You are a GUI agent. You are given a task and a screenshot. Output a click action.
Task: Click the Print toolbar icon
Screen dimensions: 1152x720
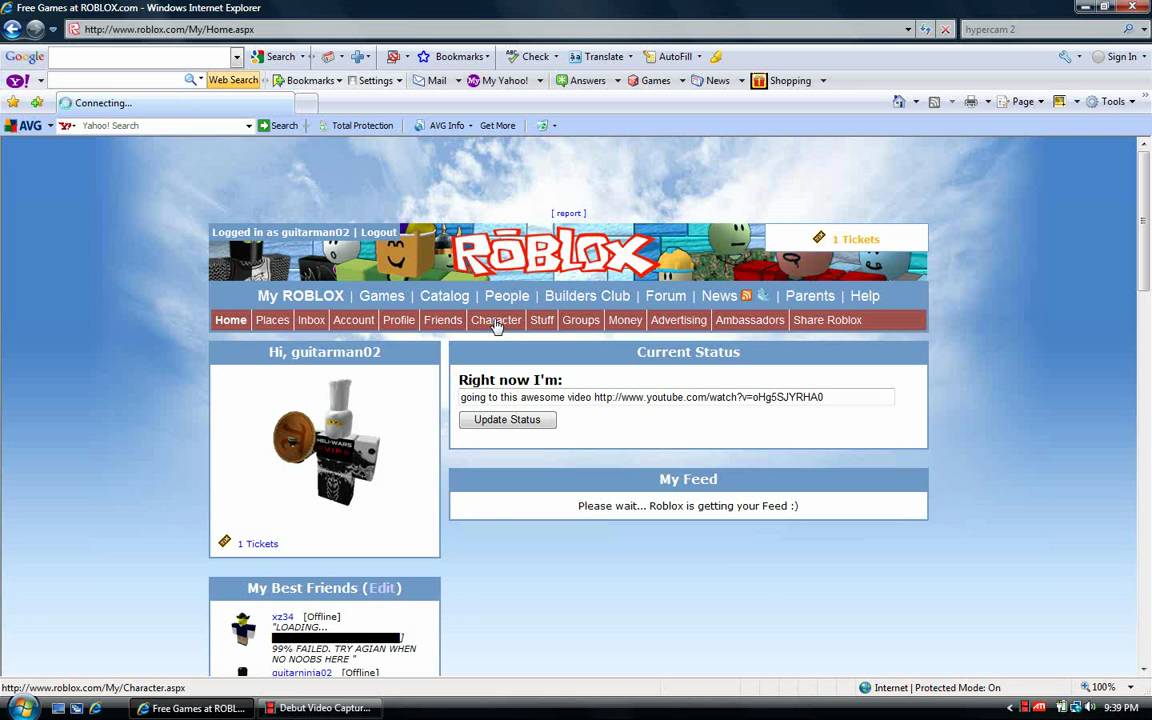(971, 101)
